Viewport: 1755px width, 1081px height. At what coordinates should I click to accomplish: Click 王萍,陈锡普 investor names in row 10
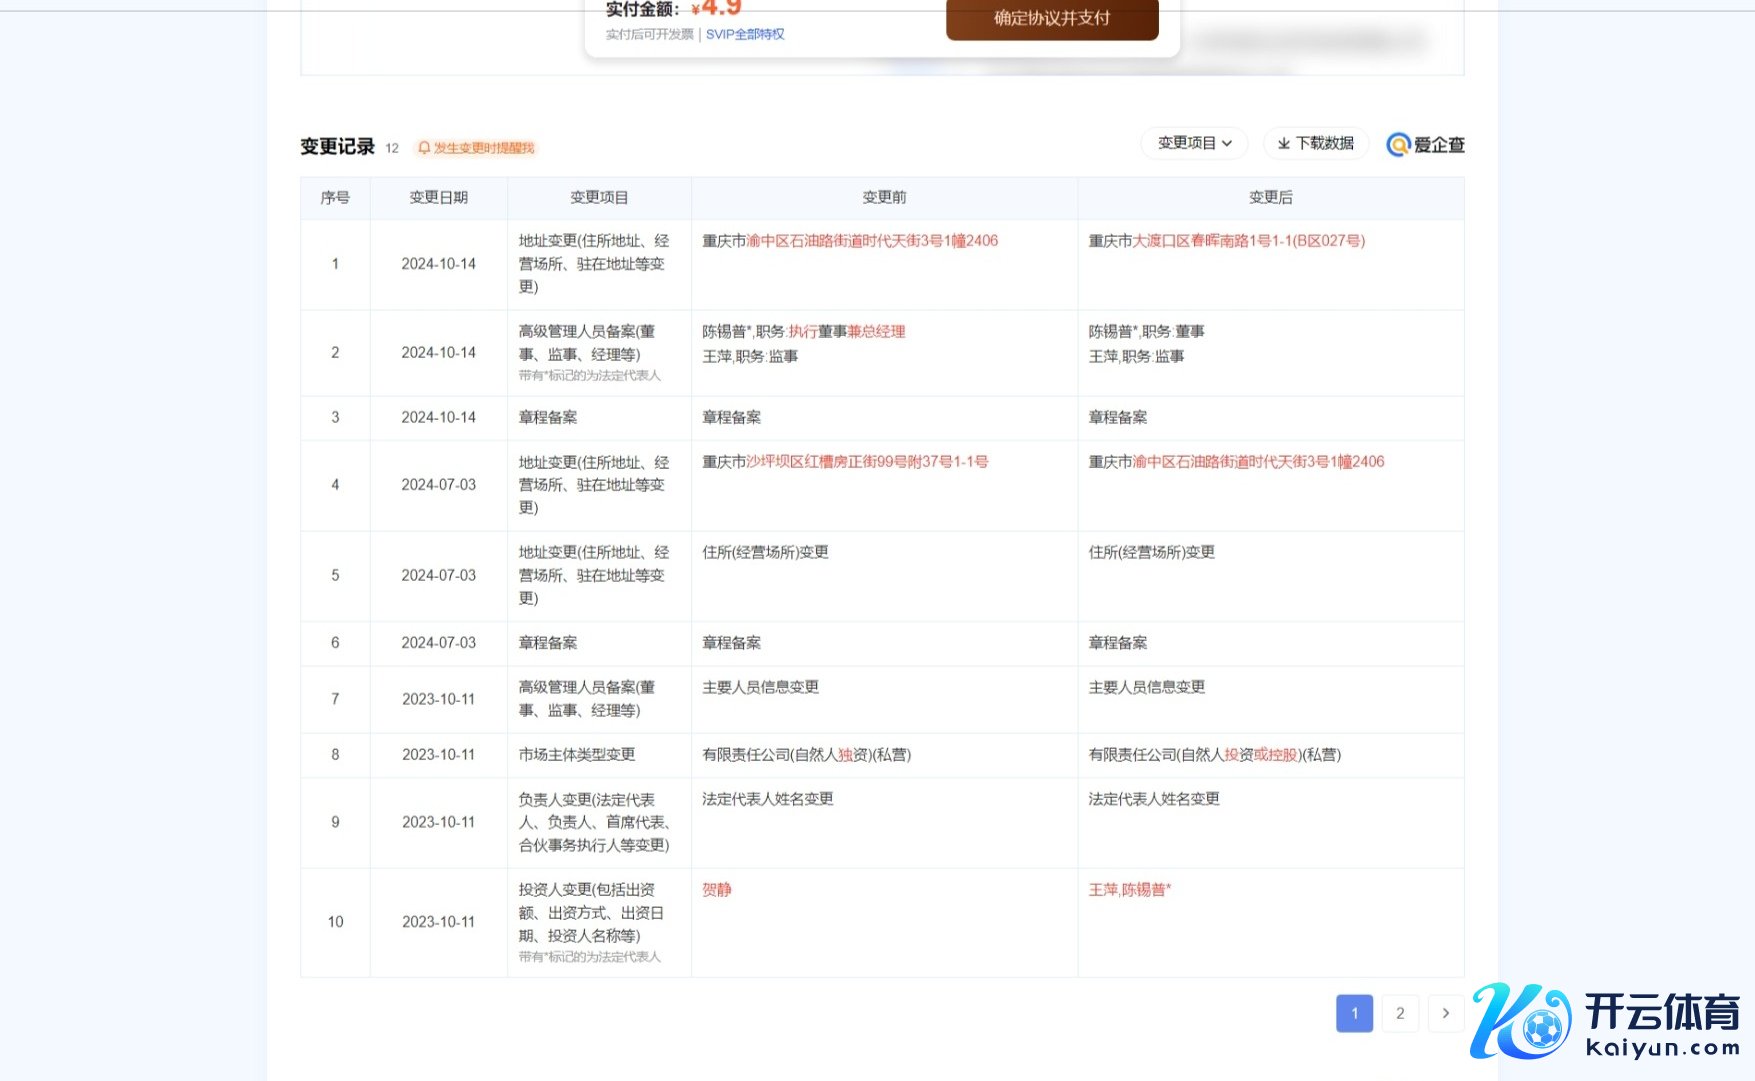1129,890
